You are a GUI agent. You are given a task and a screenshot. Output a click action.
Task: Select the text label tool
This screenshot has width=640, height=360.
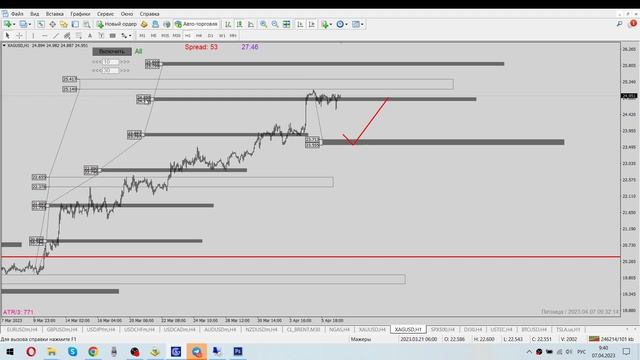[x=101, y=36]
